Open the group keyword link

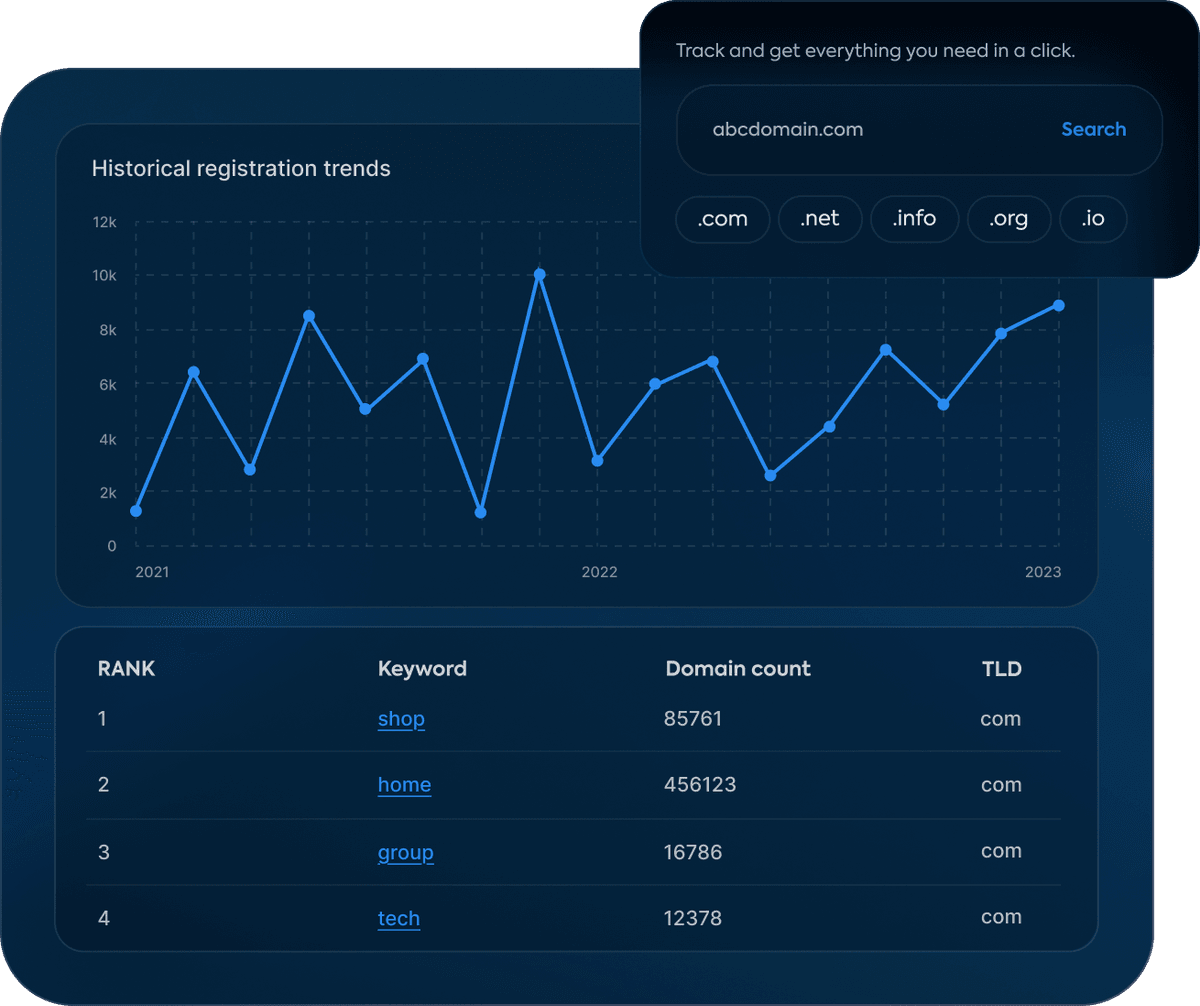[x=405, y=852]
